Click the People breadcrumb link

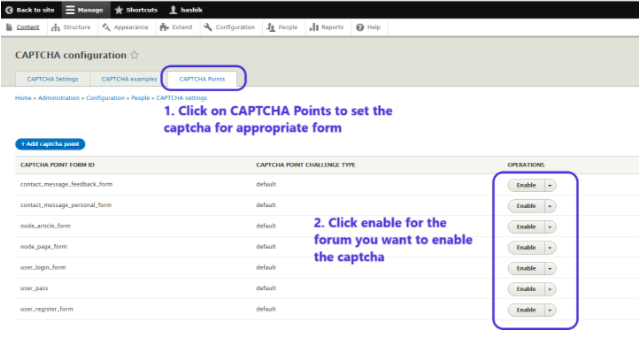coord(140,98)
